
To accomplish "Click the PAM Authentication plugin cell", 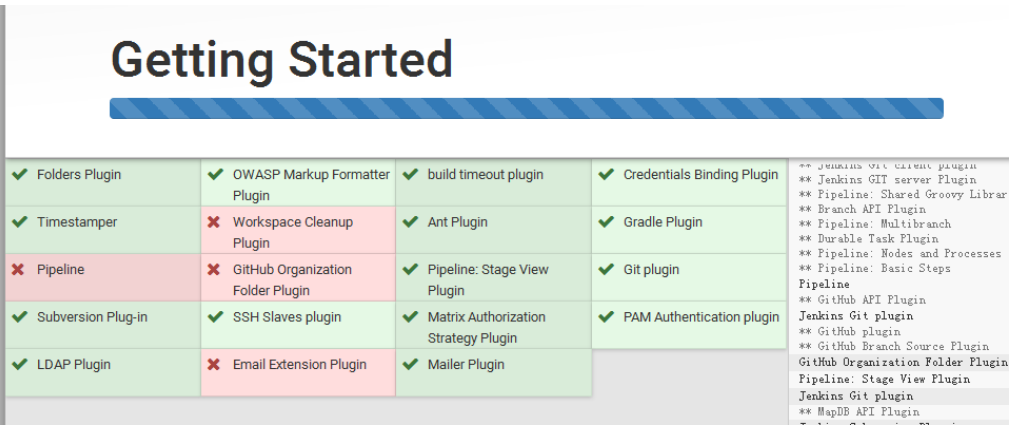I will 689,325.
